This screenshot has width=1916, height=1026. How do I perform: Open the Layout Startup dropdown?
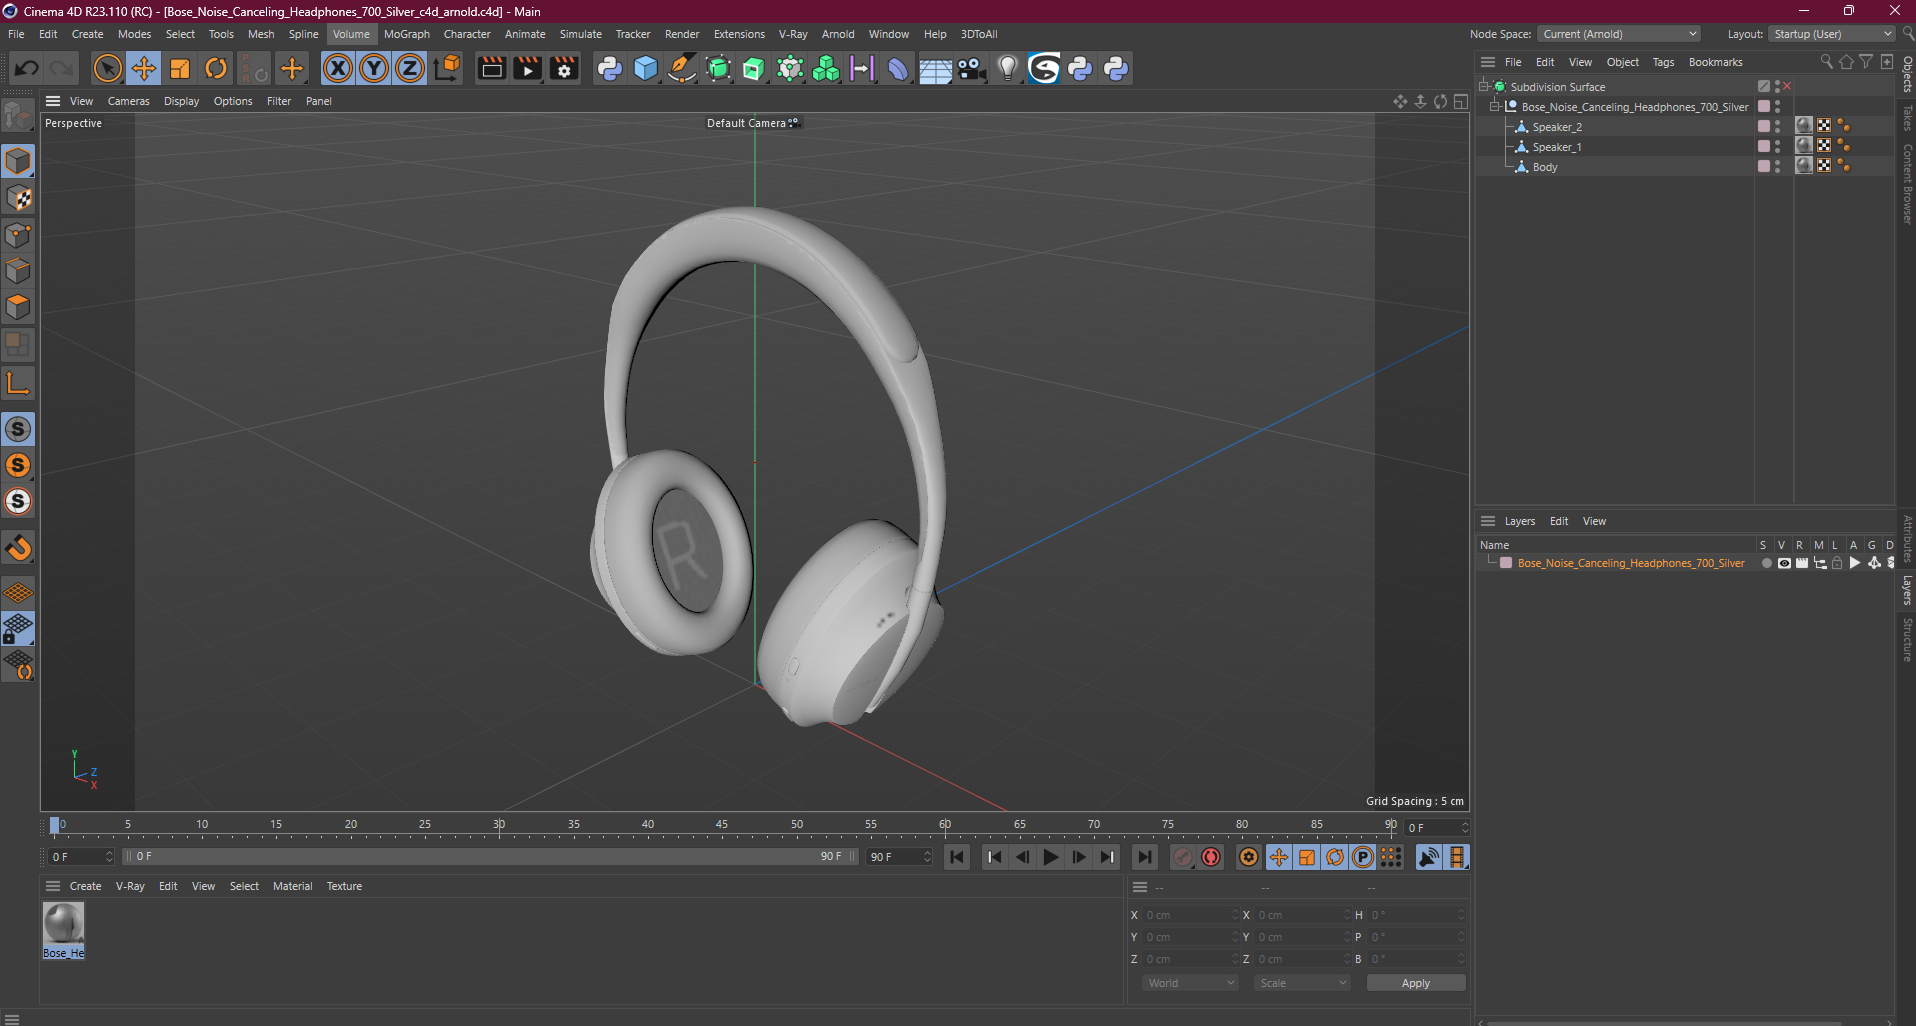[x=1833, y=34]
